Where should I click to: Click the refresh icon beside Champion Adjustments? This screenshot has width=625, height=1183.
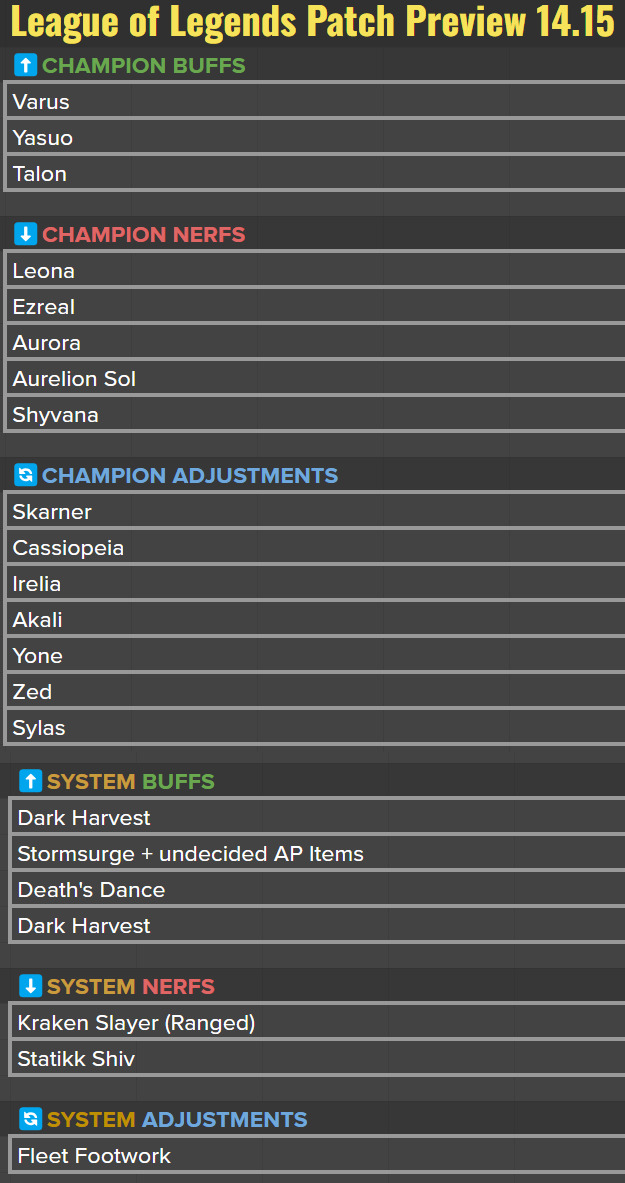point(26,476)
